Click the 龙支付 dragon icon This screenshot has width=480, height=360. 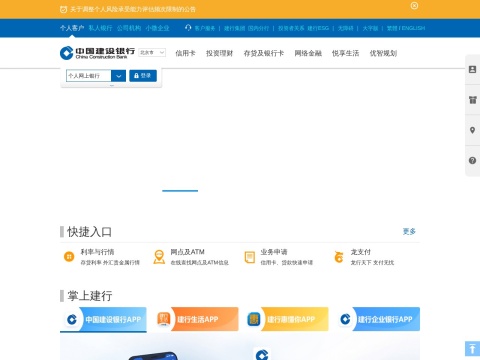[x=339, y=257]
